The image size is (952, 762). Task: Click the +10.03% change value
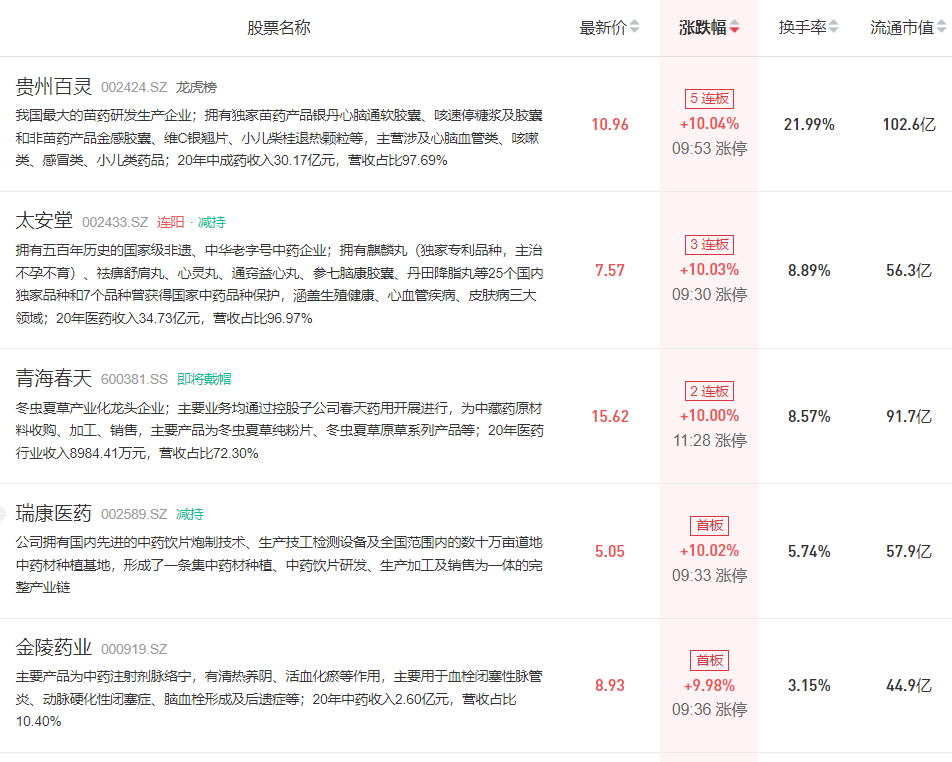pos(709,270)
